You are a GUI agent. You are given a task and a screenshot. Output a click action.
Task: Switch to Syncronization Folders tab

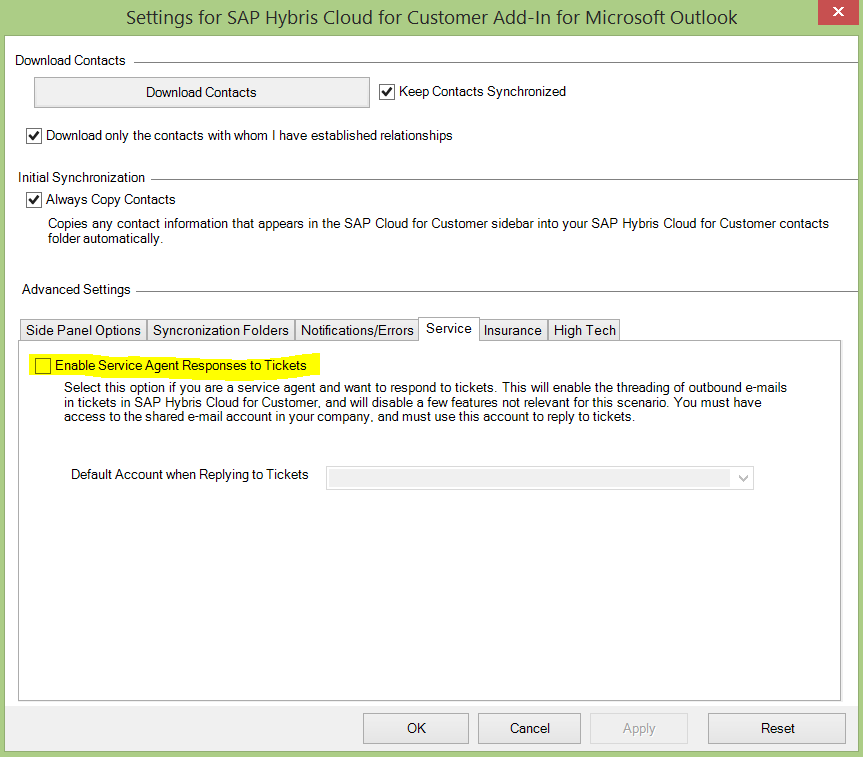tap(221, 330)
